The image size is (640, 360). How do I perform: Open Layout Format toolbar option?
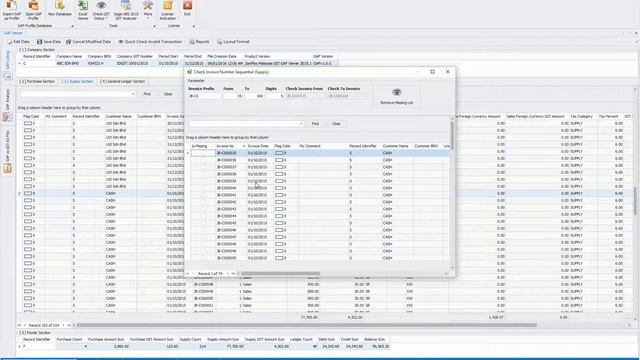[x=233, y=42]
